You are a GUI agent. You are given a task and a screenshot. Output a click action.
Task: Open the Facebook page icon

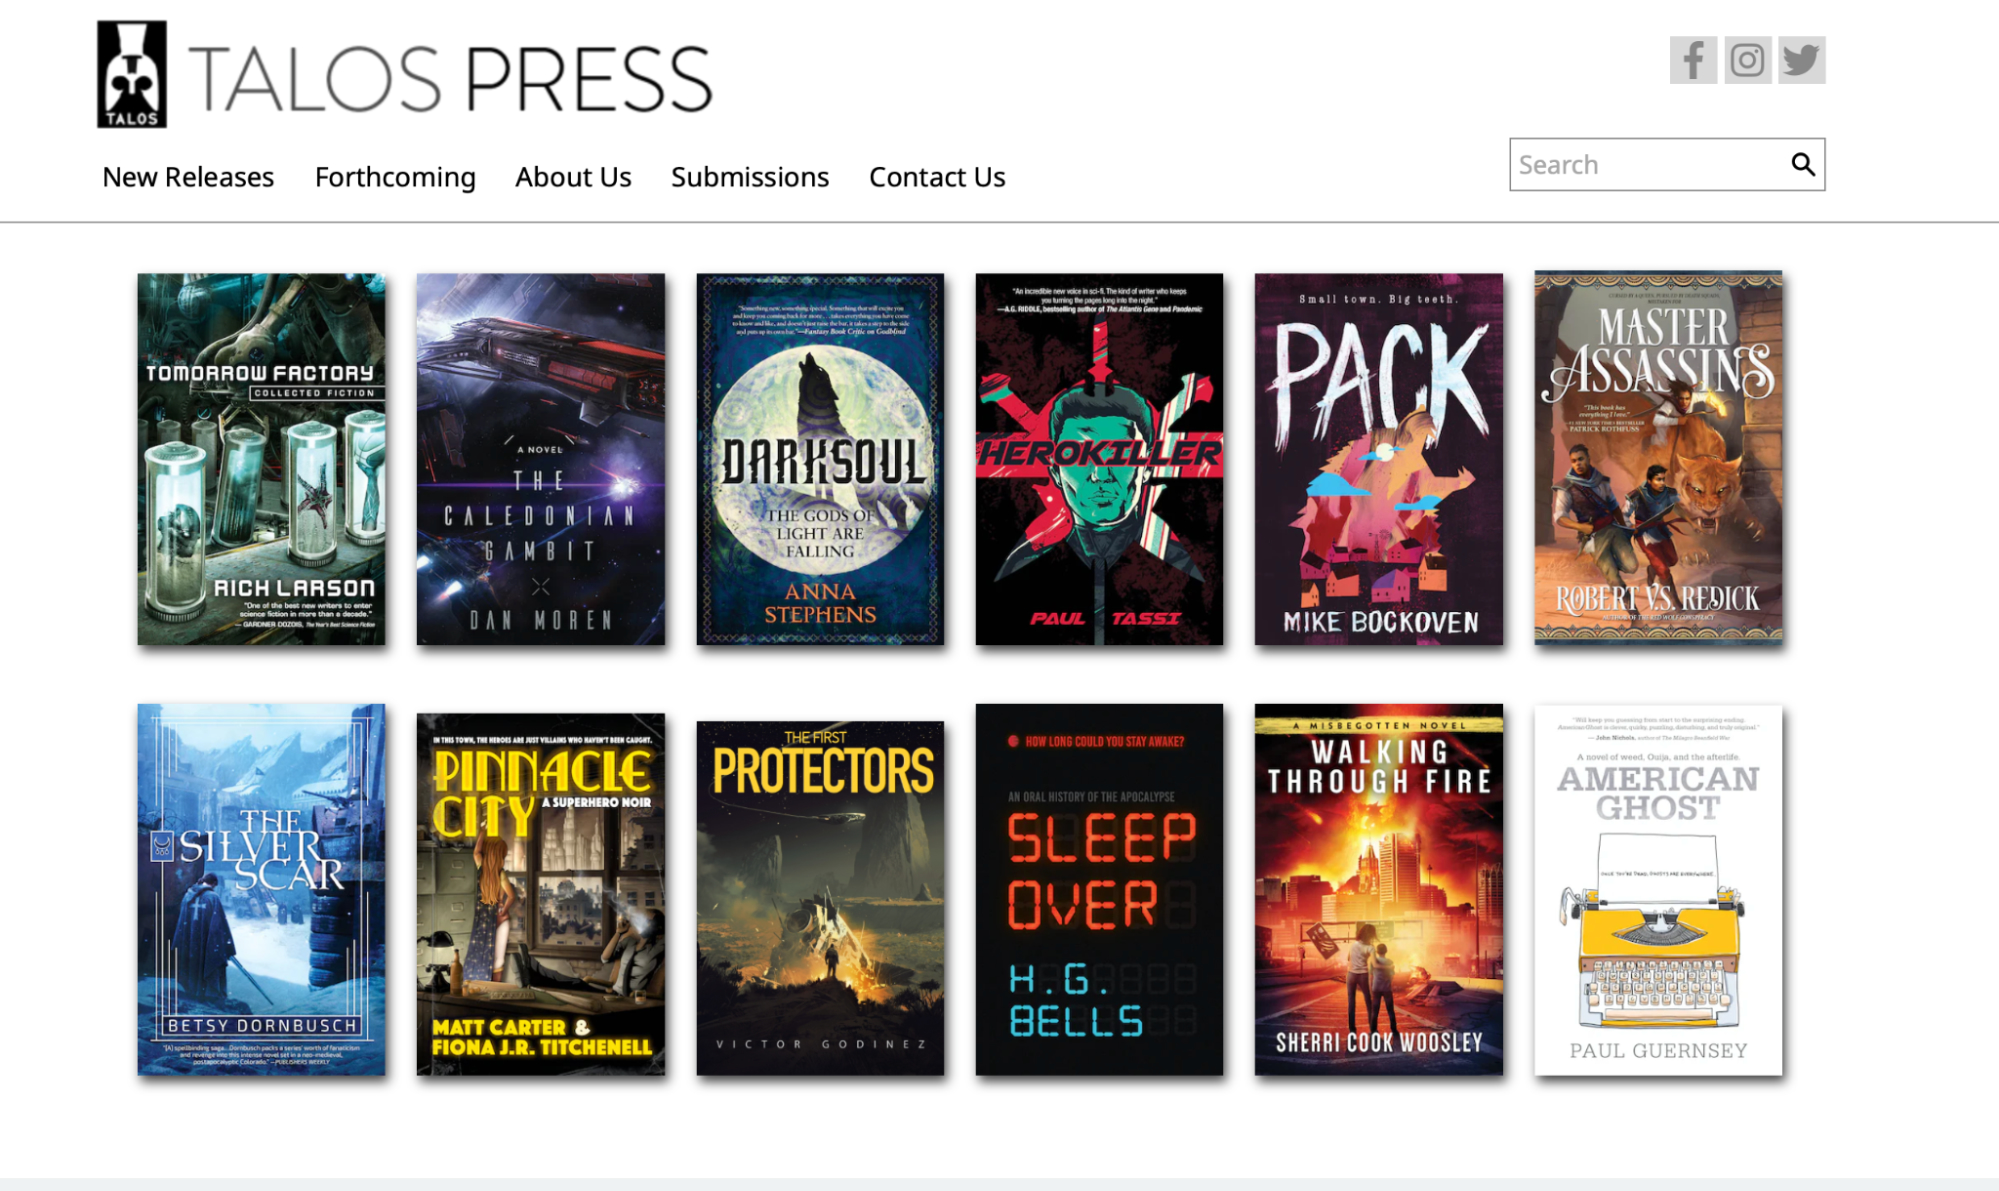pos(1692,61)
